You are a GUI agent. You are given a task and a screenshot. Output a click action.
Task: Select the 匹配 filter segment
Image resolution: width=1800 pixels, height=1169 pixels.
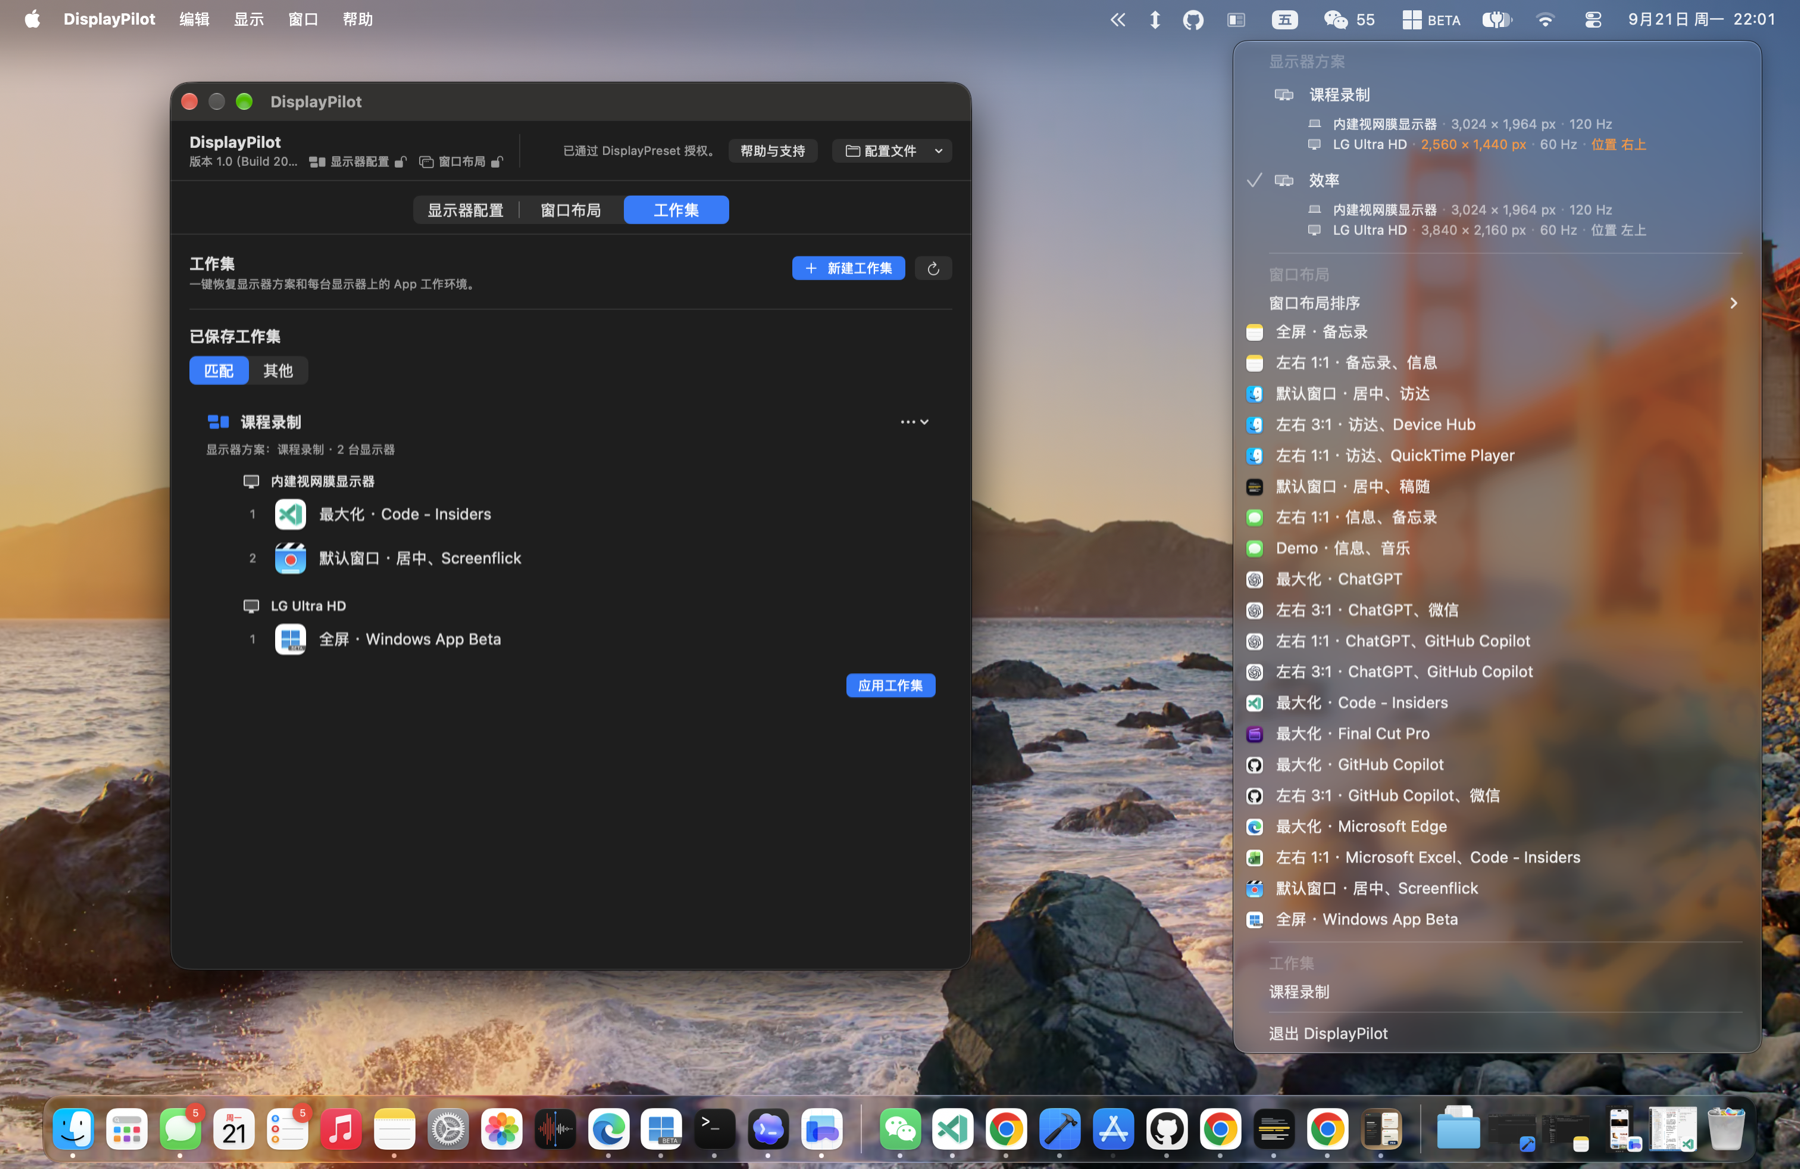(219, 371)
